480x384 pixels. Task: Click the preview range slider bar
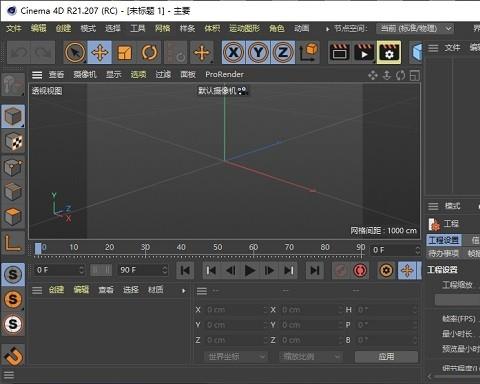click(x=101, y=270)
